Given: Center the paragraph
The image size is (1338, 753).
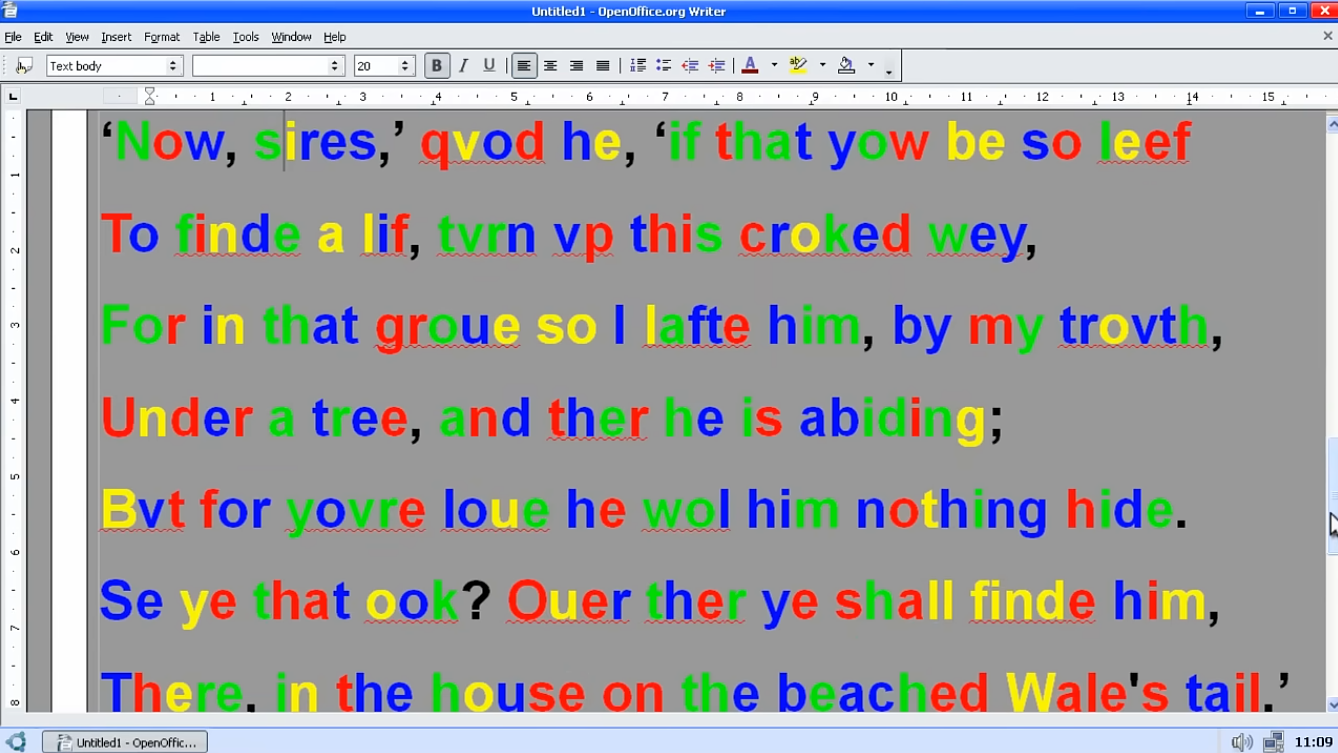Looking at the screenshot, I should click(x=550, y=66).
